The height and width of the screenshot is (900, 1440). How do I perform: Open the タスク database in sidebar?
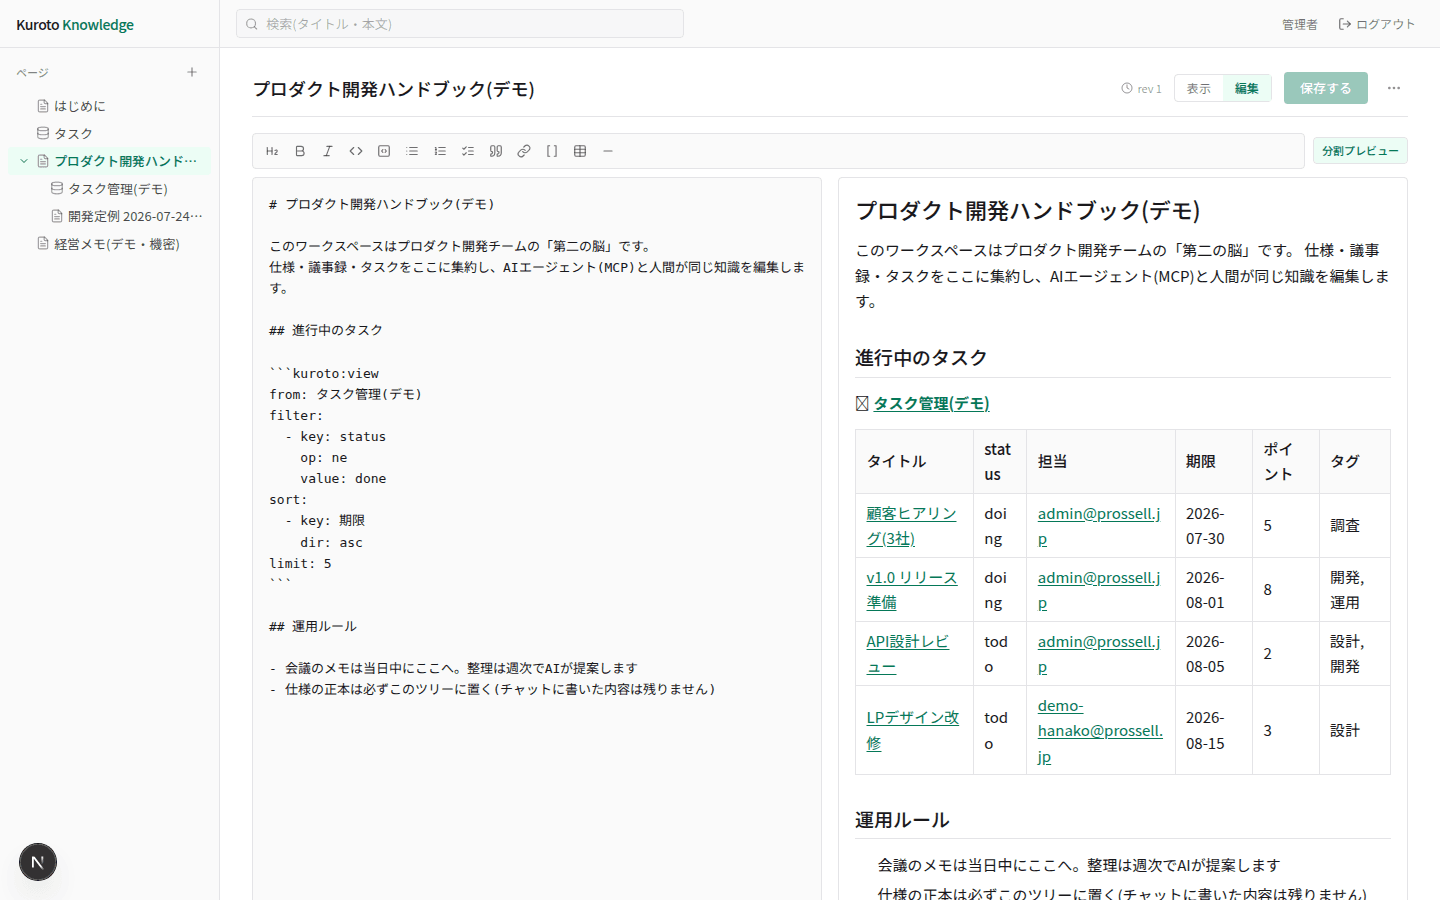110,133
